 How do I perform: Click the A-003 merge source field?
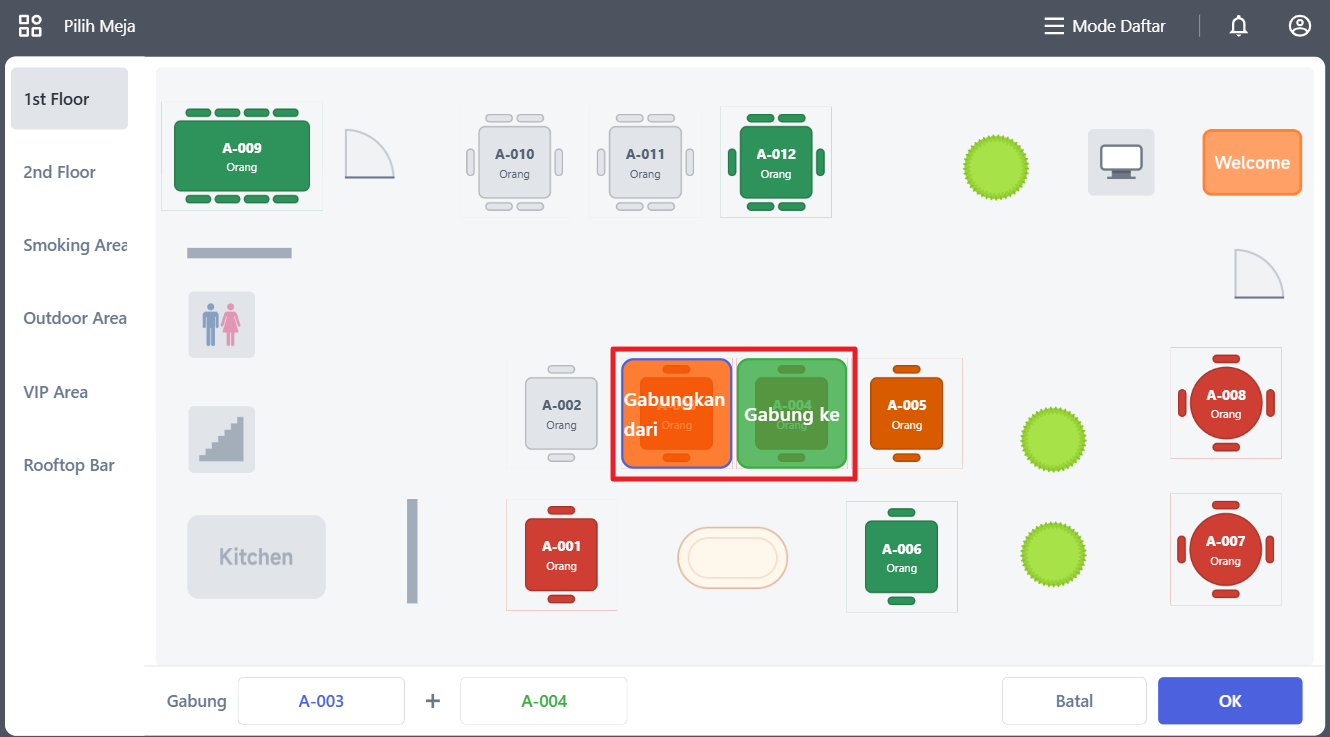pyautogui.click(x=321, y=701)
